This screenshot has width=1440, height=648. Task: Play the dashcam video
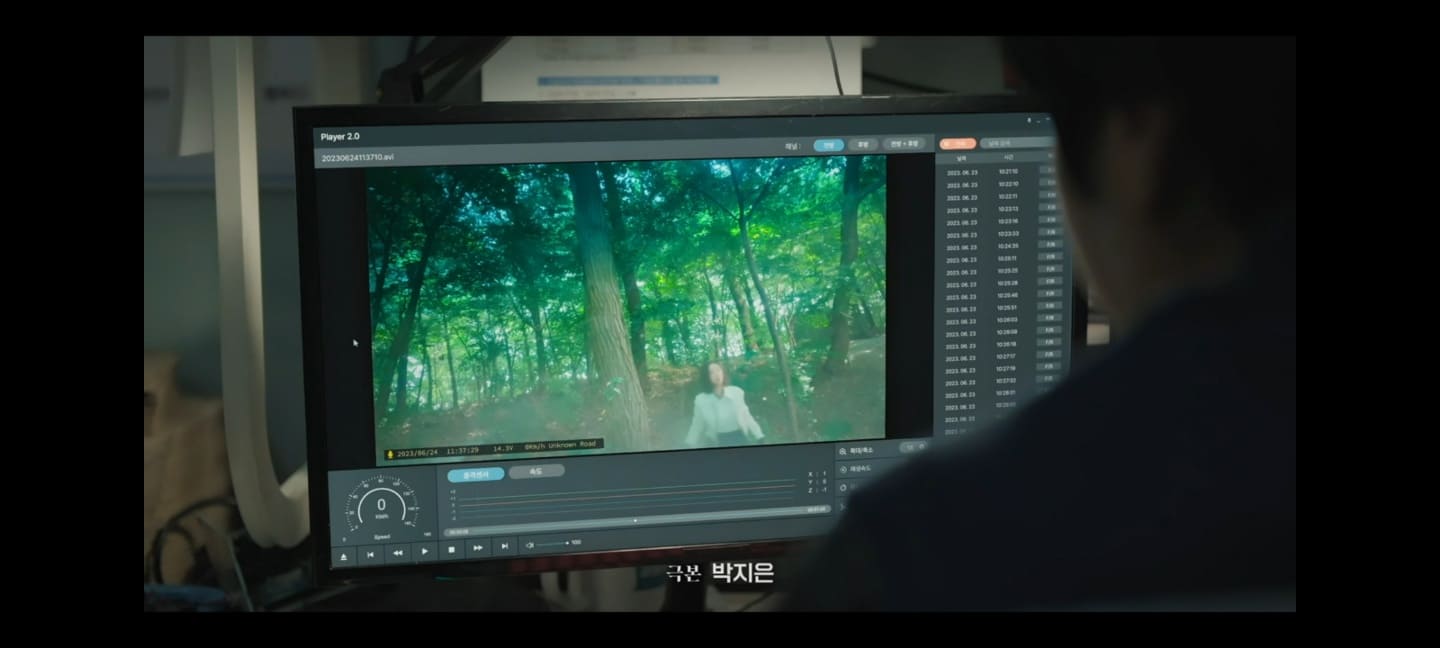coord(424,551)
